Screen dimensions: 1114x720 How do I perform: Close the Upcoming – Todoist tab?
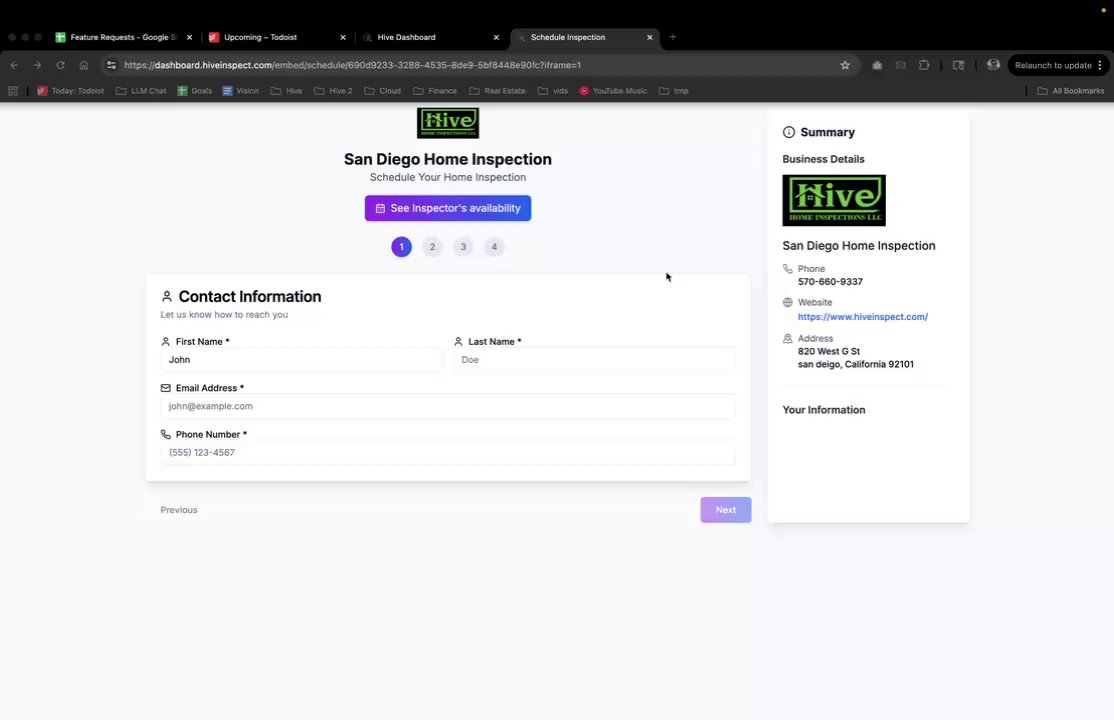342,37
